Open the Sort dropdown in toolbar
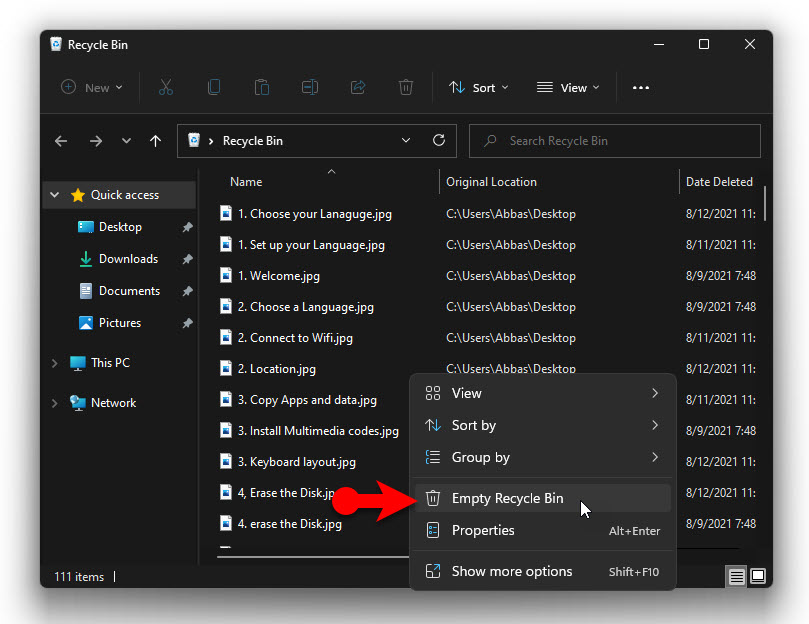This screenshot has width=809, height=624. coord(479,88)
